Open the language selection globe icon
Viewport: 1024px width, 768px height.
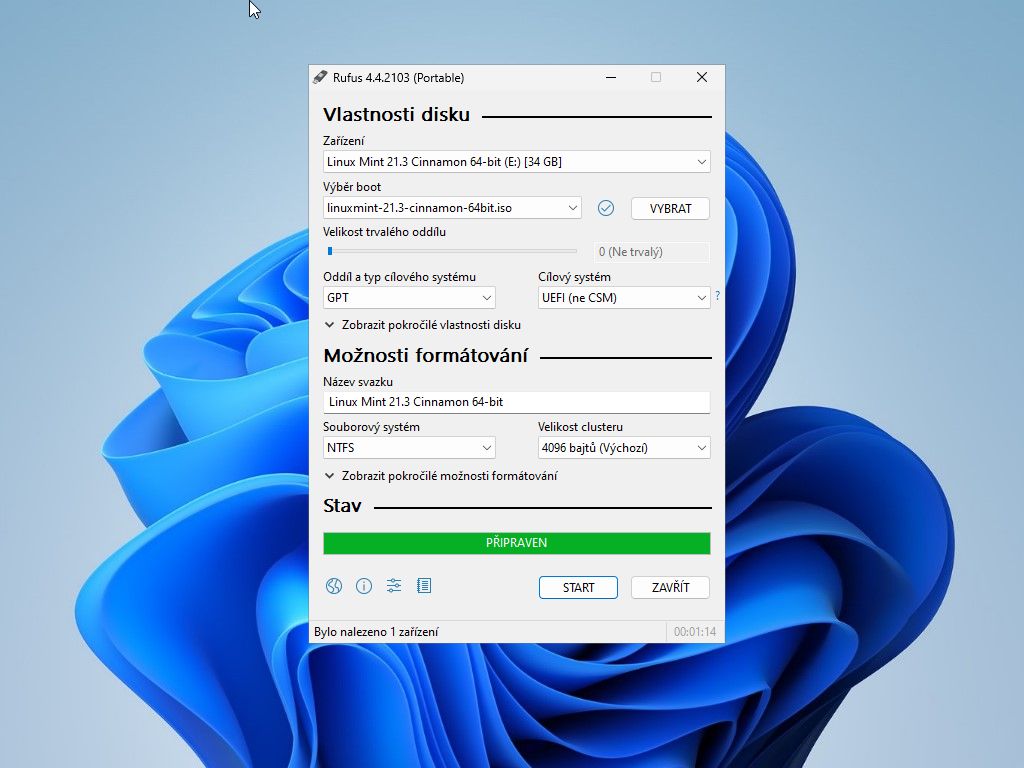[333, 586]
